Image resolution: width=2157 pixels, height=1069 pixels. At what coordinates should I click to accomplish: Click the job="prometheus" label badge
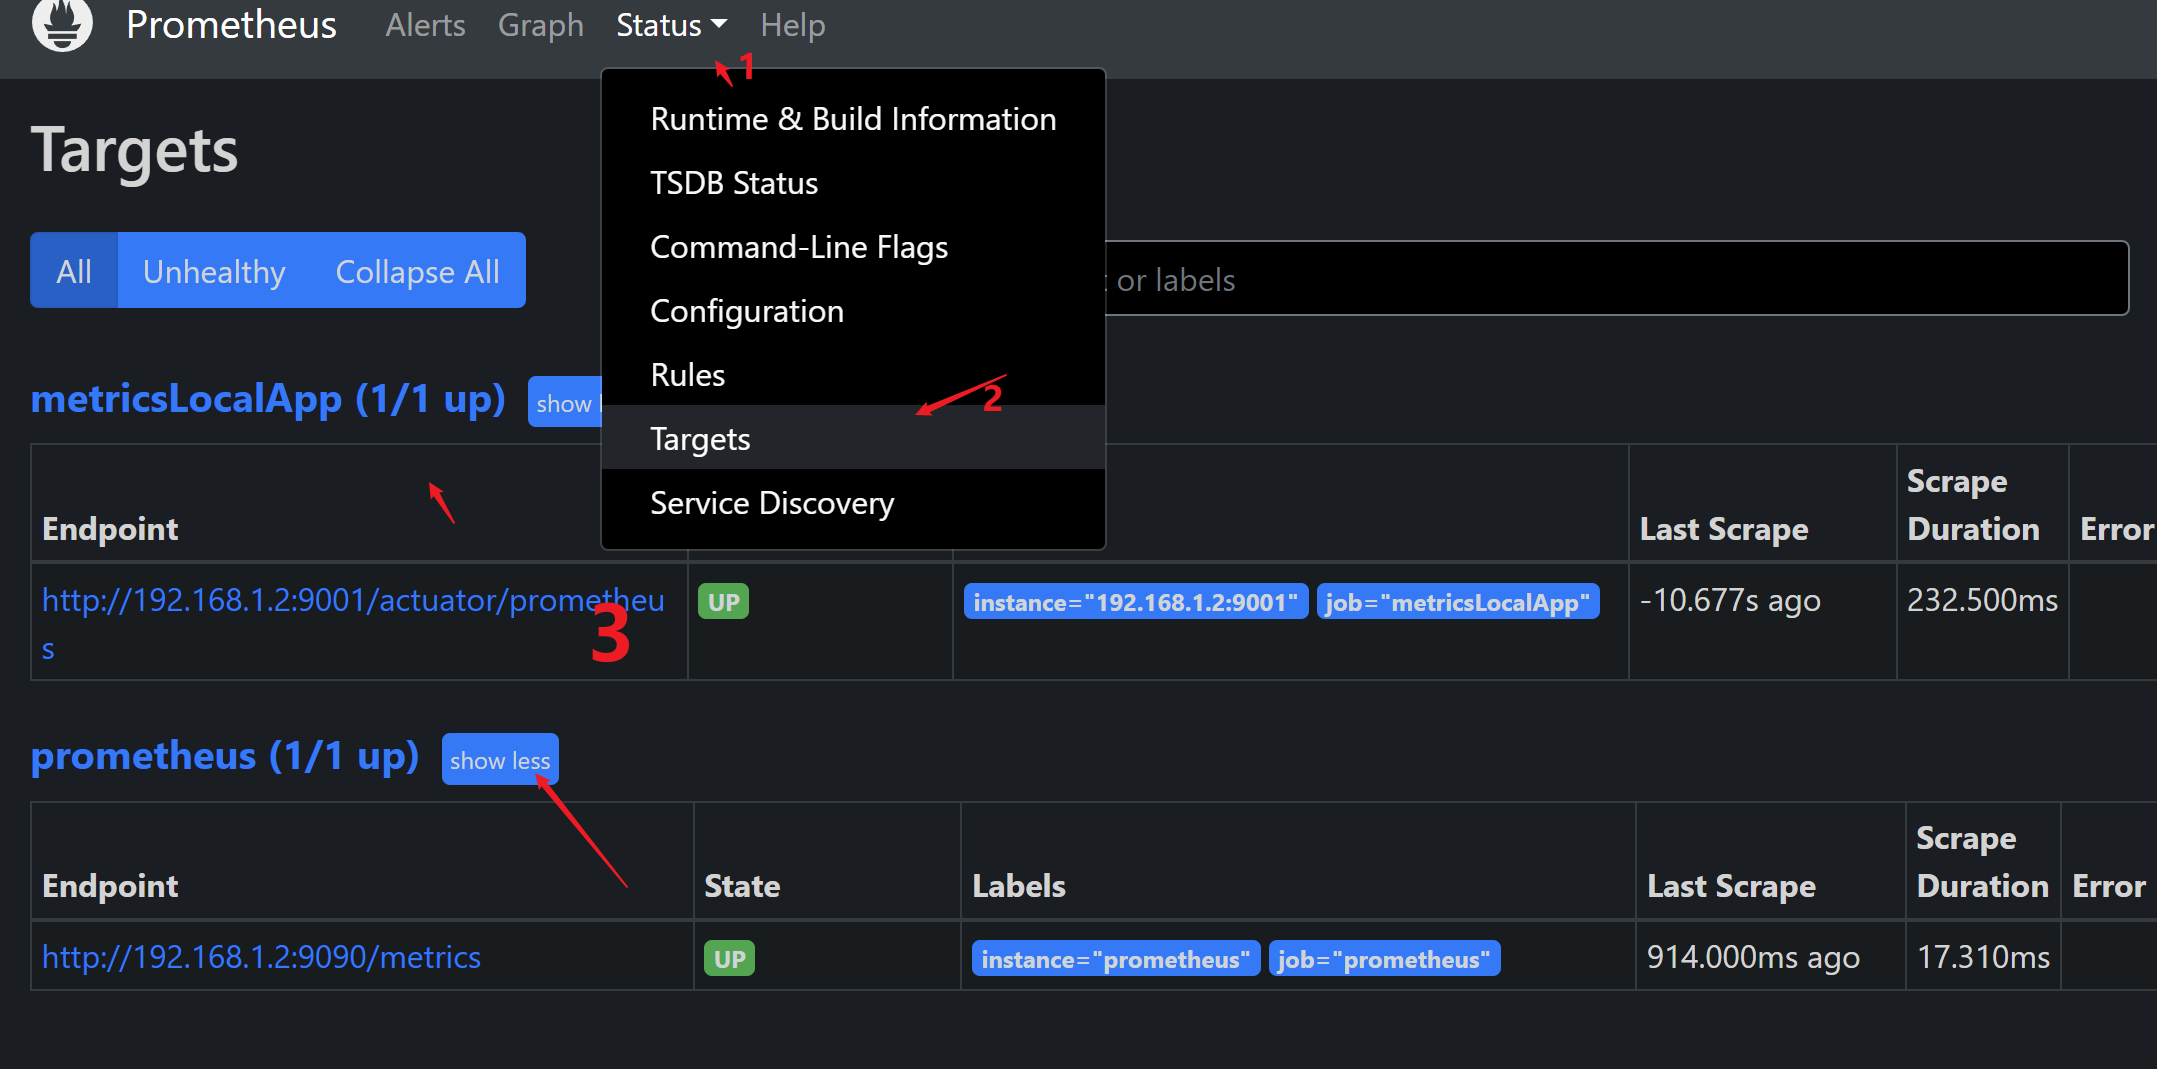coord(1384,959)
